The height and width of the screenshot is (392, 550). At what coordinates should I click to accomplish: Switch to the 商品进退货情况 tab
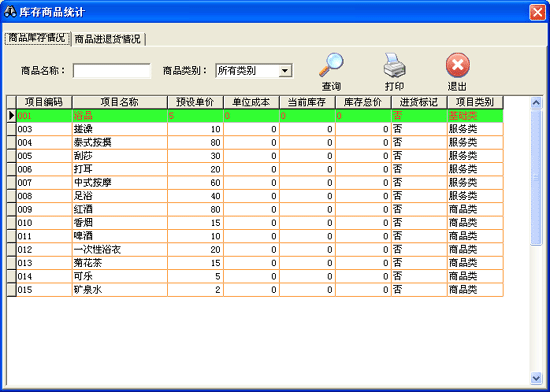tap(108, 39)
